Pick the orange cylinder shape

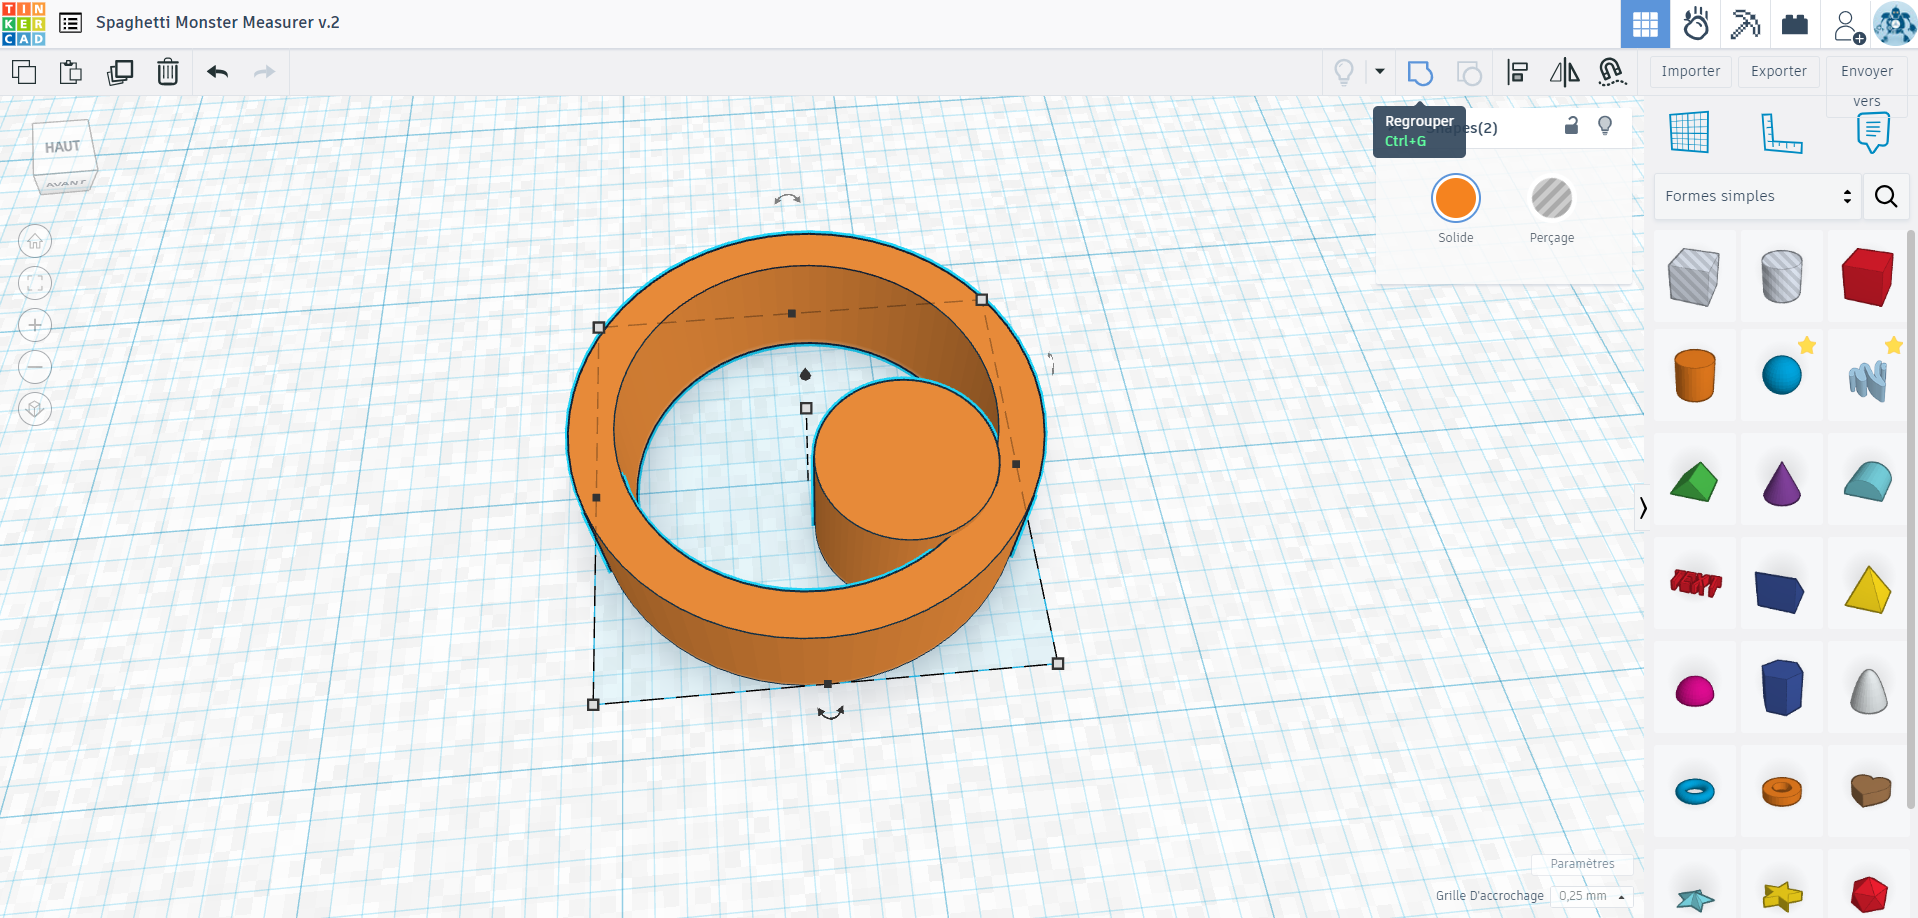pos(1694,375)
